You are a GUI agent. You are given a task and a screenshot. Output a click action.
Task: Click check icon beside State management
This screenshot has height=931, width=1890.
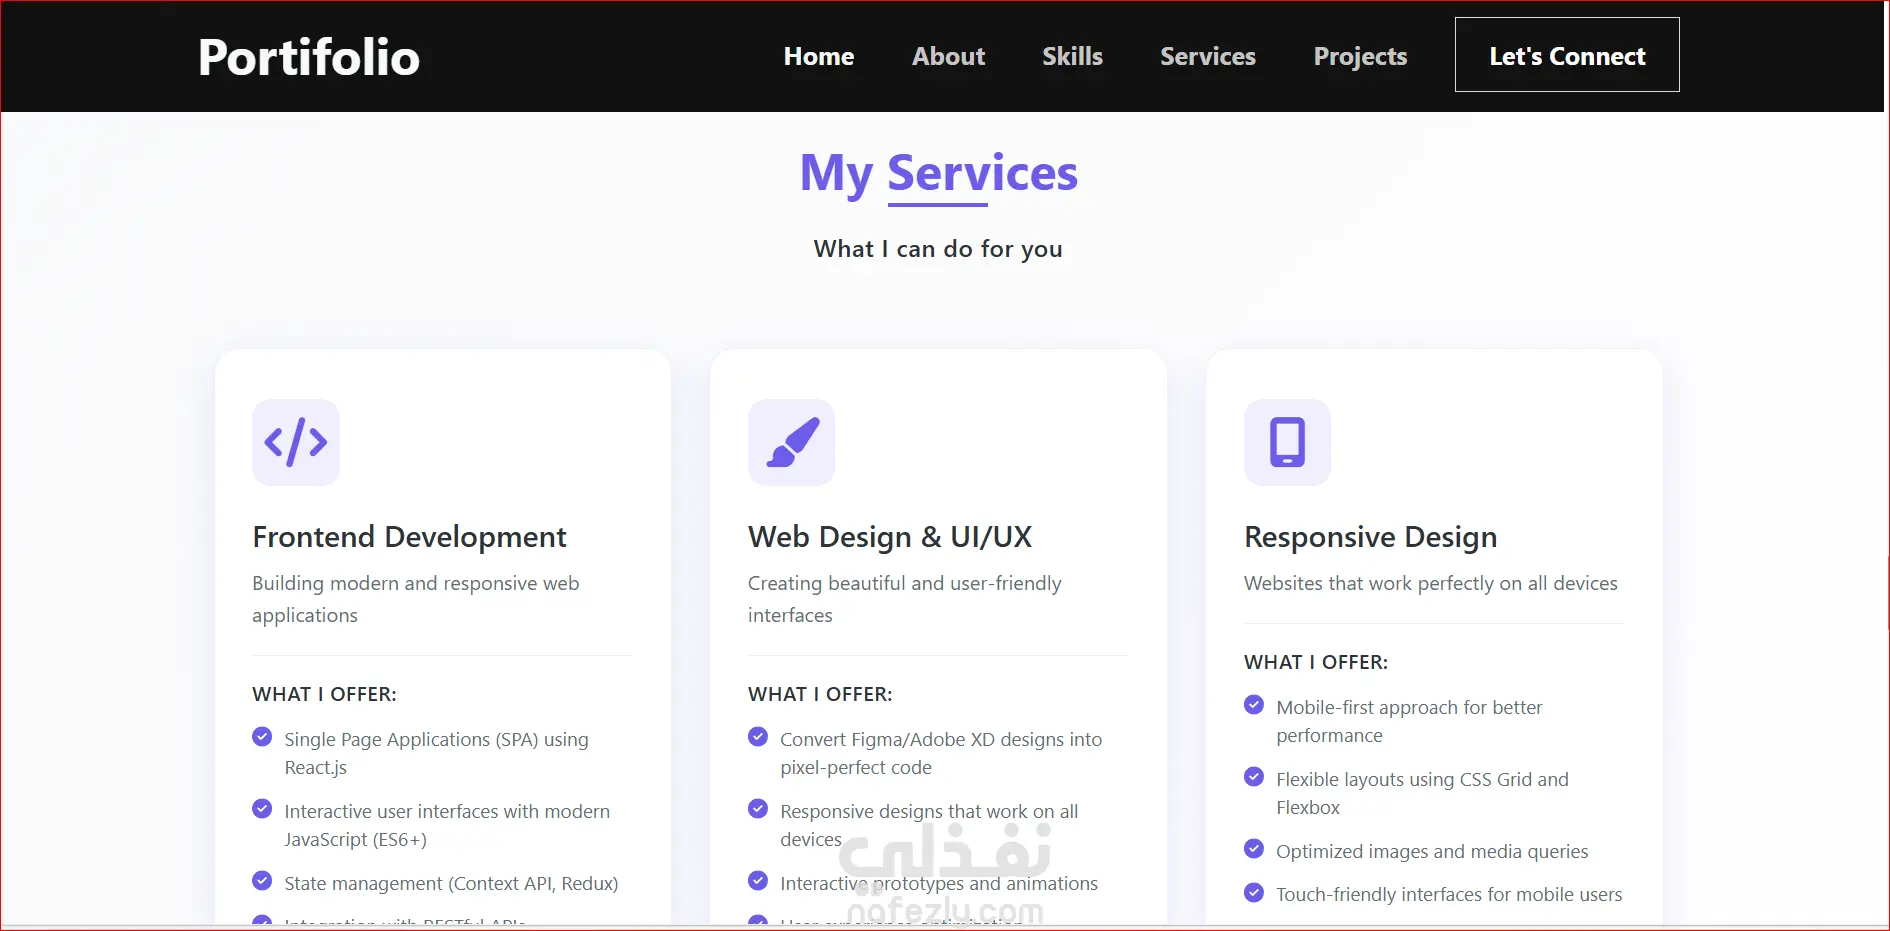262,881
